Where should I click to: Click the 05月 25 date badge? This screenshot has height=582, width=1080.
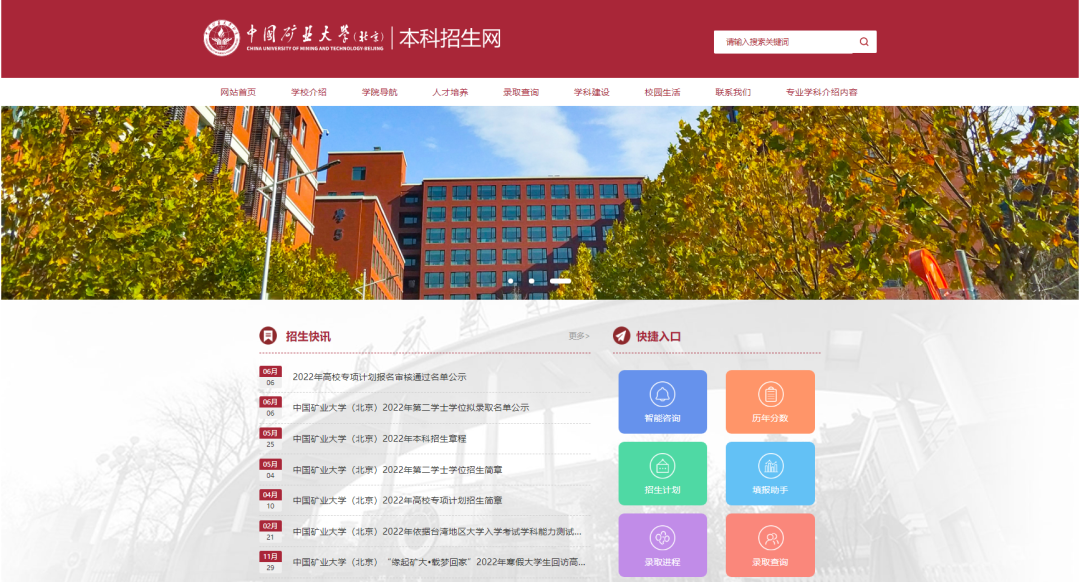(x=270, y=439)
